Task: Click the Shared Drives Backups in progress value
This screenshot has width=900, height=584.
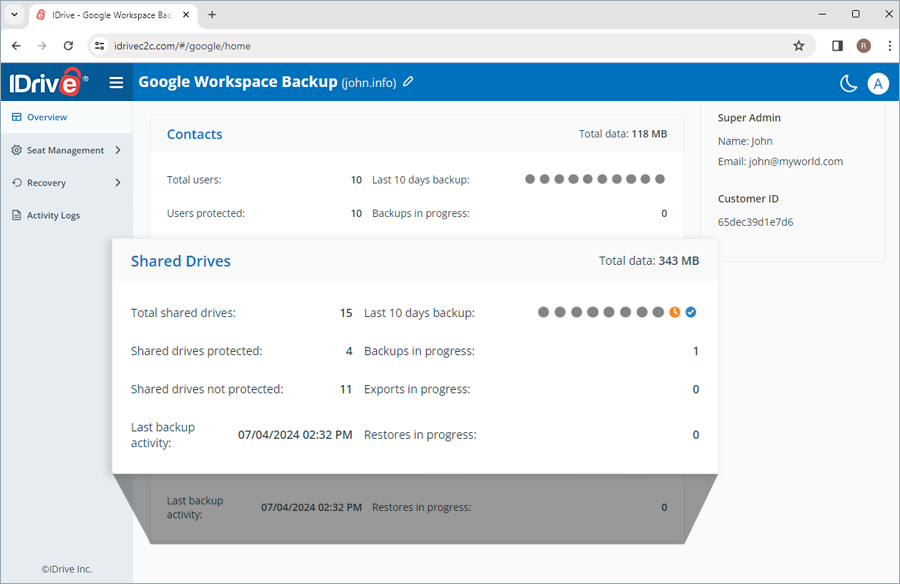Action: tap(696, 351)
